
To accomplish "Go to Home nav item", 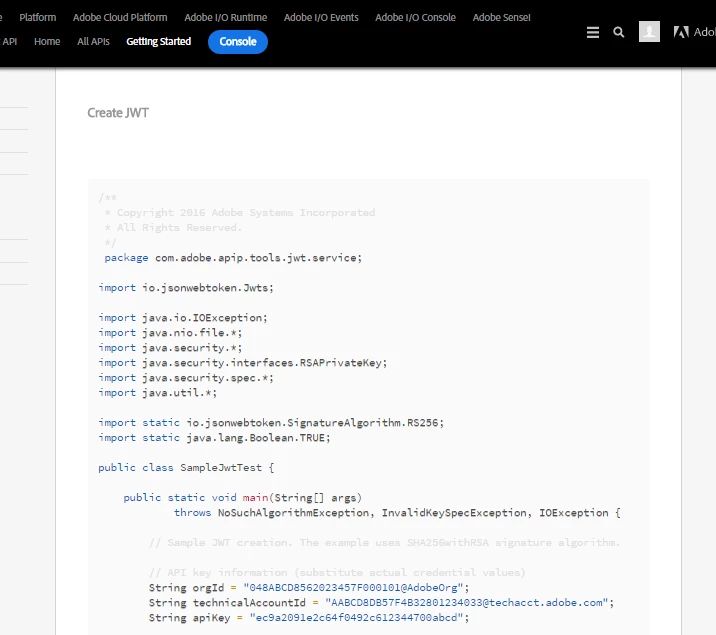I will click(47, 42).
